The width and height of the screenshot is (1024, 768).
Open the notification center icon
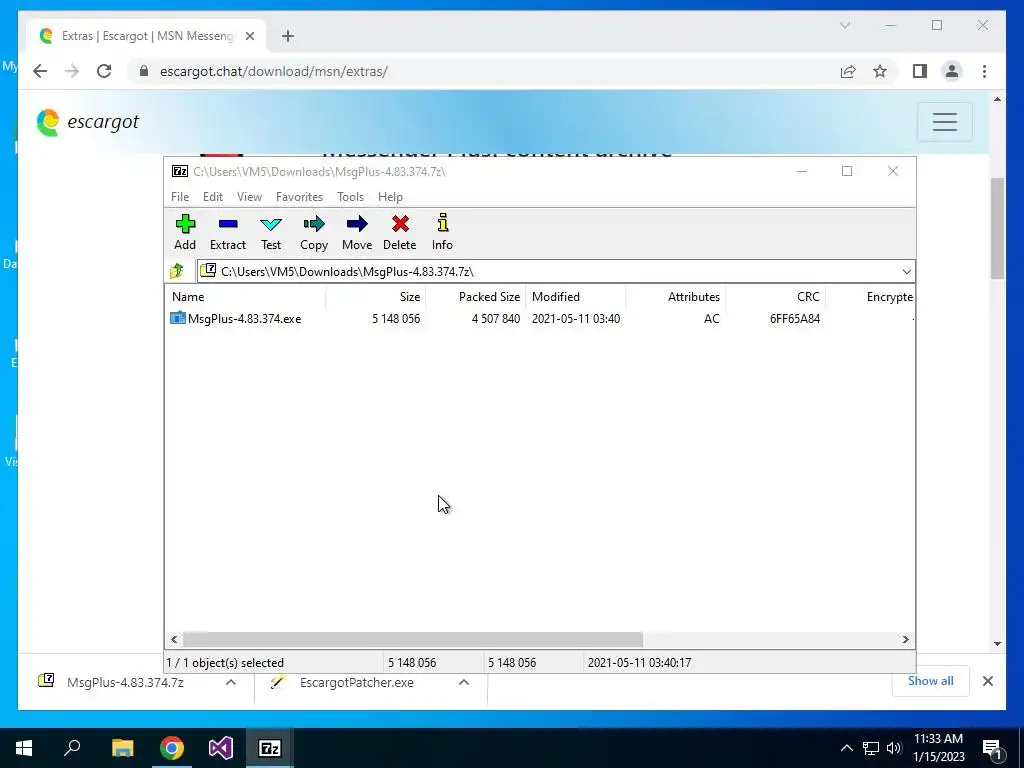pyautogui.click(x=992, y=748)
